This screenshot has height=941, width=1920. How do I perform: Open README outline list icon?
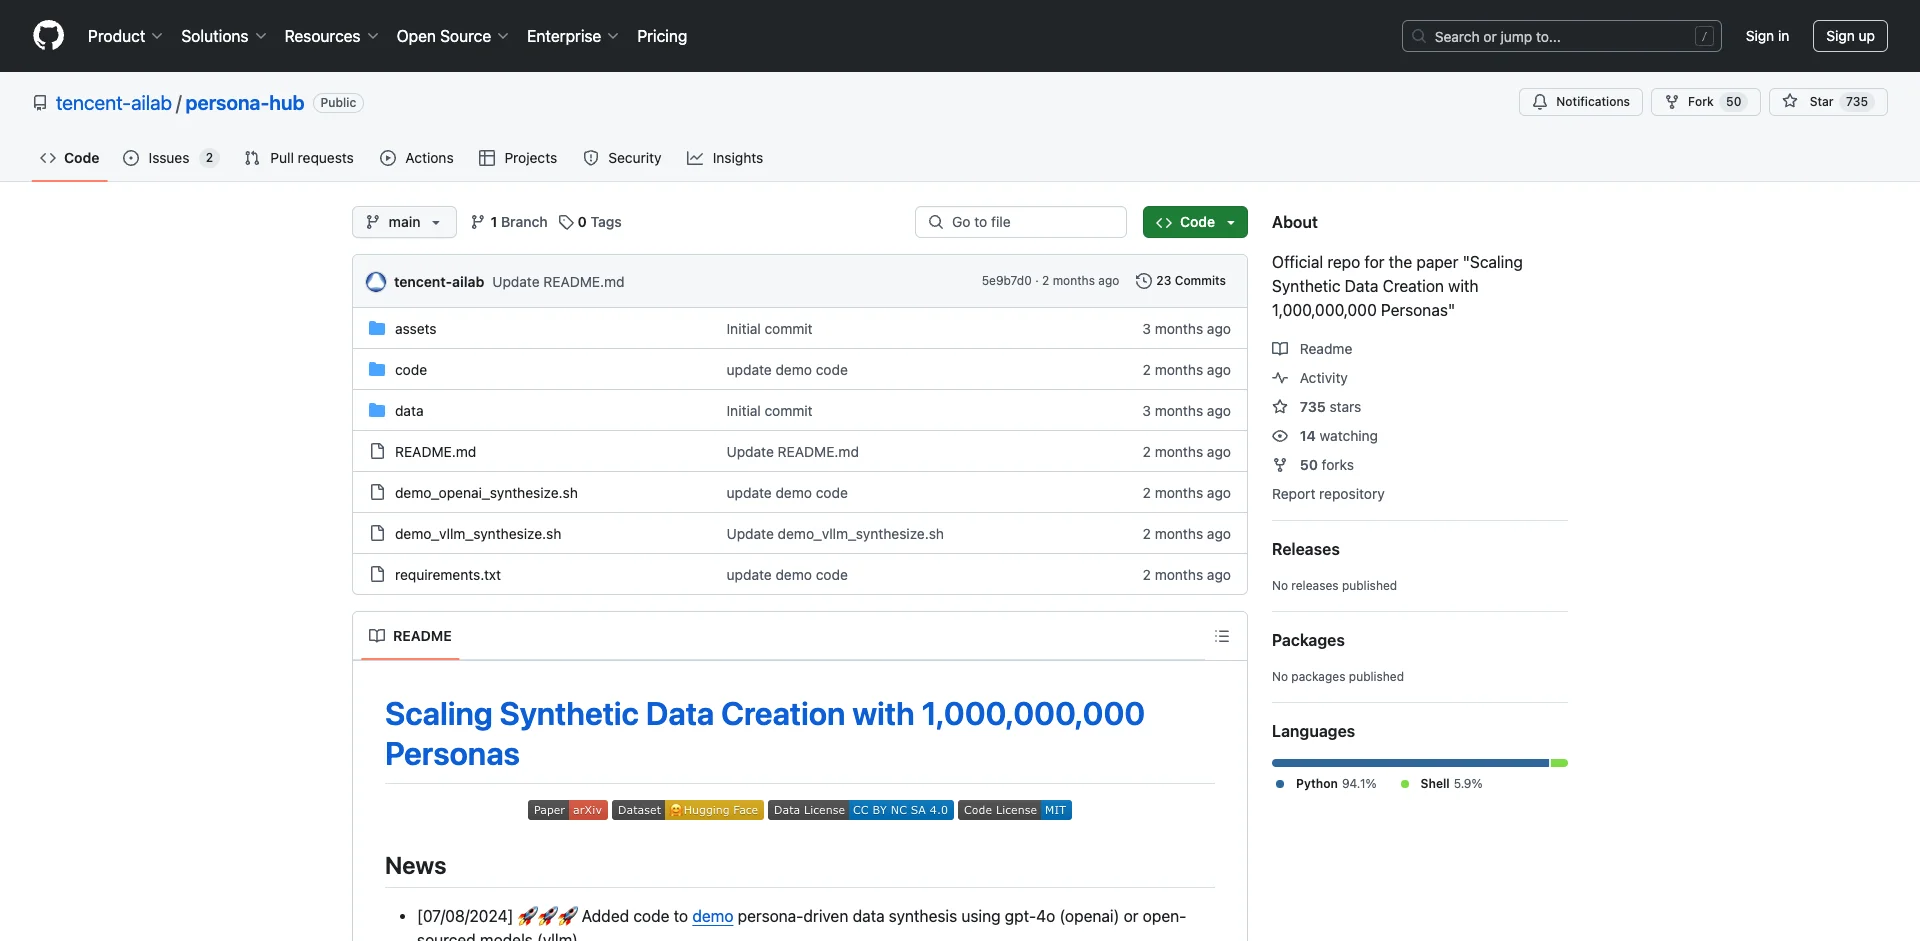[1222, 636]
